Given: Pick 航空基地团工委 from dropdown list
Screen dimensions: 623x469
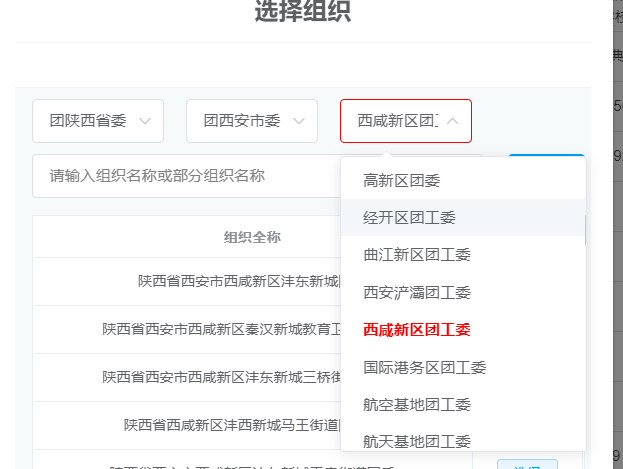Looking at the screenshot, I should click(x=463, y=405).
